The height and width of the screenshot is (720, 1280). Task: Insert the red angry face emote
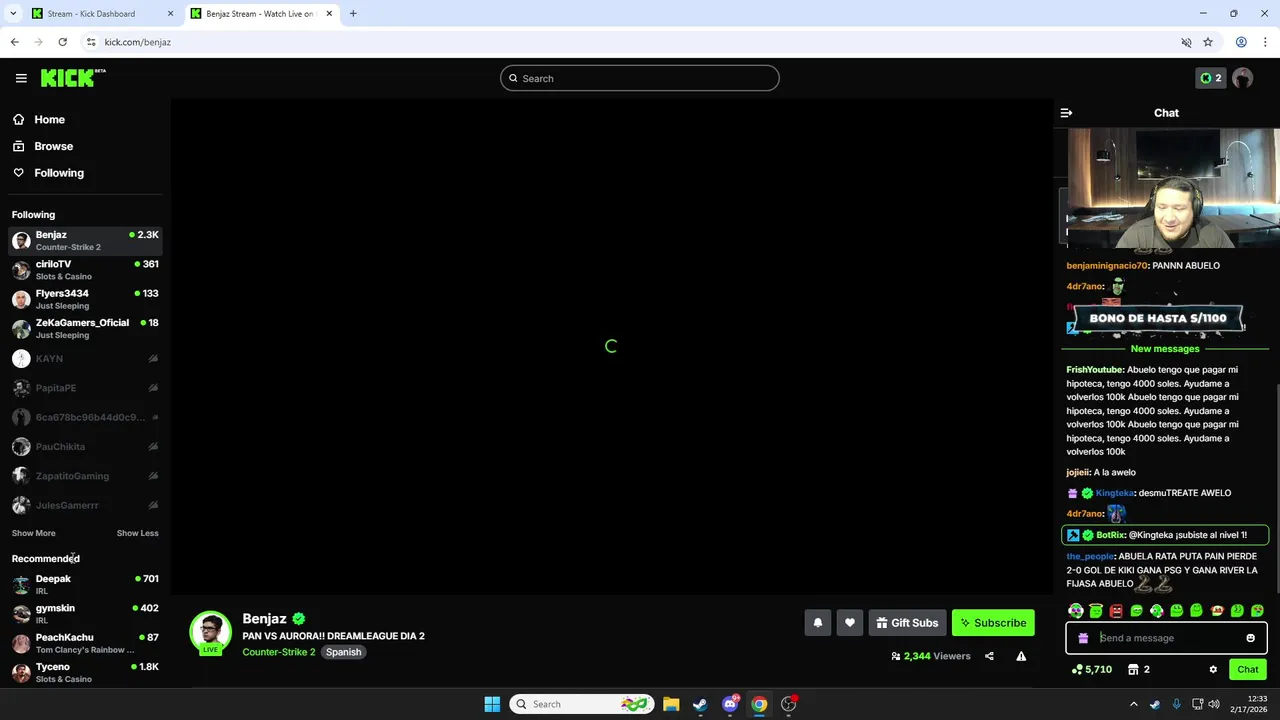(x=1116, y=610)
